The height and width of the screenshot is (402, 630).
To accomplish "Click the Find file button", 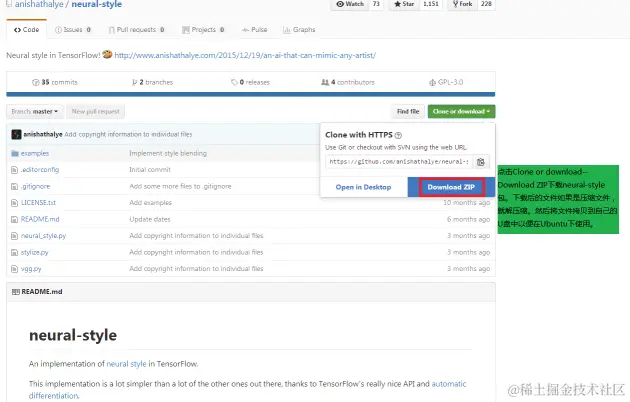I will (x=408, y=112).
